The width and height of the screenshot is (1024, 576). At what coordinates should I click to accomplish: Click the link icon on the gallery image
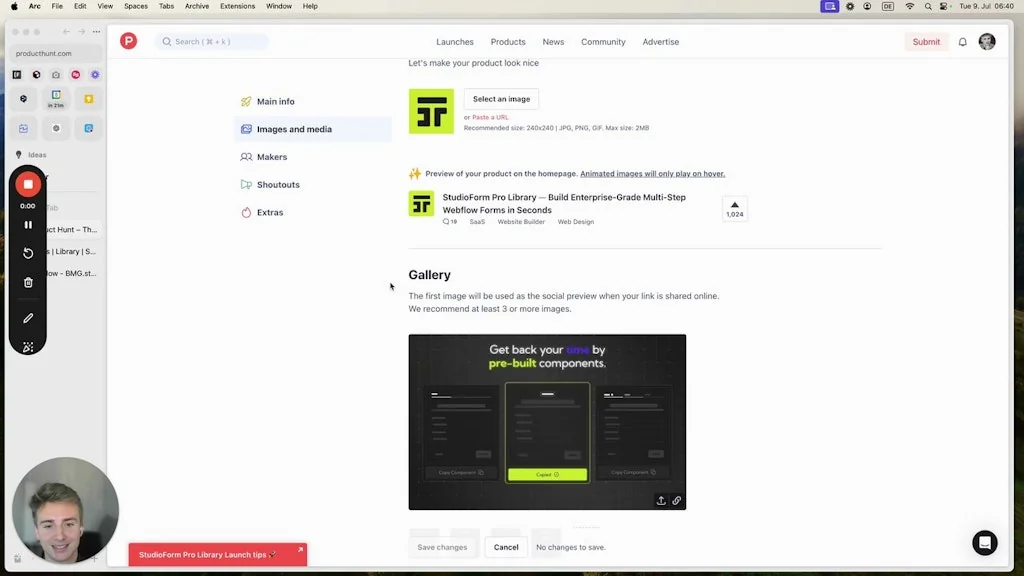(x=677, y=499)
